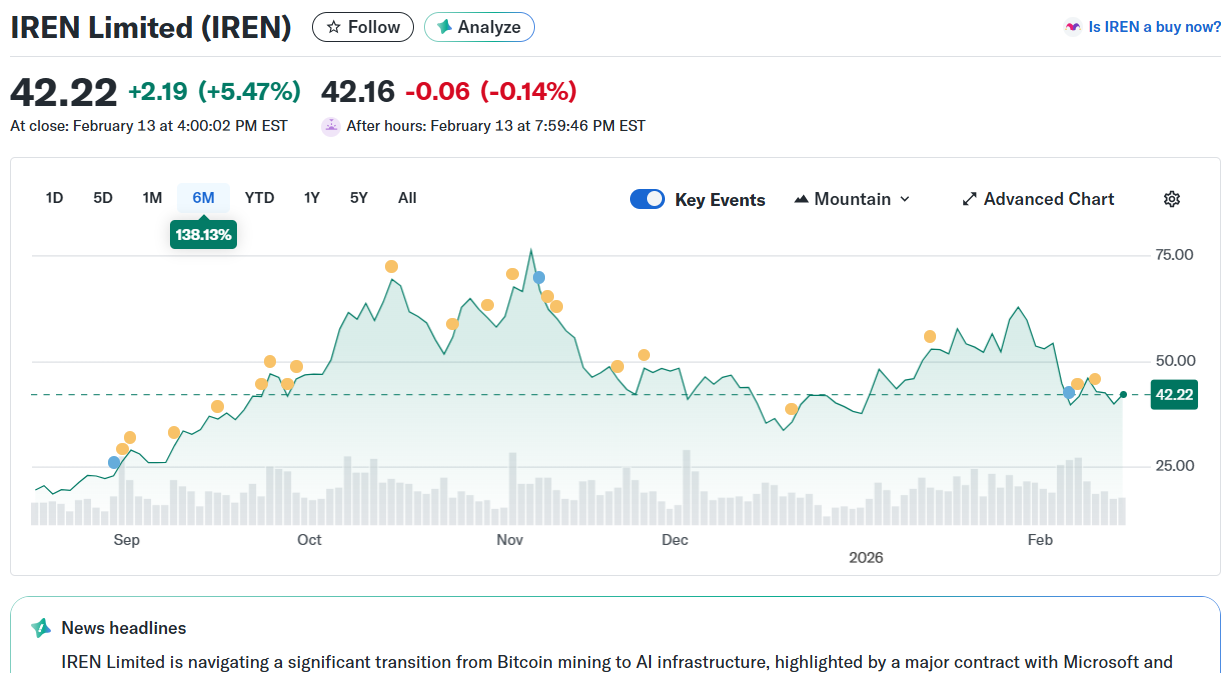This screenshot has height=673, width=1230.
Task: Click the News headlines sparkle icon
Action: [x=41, y=628]
